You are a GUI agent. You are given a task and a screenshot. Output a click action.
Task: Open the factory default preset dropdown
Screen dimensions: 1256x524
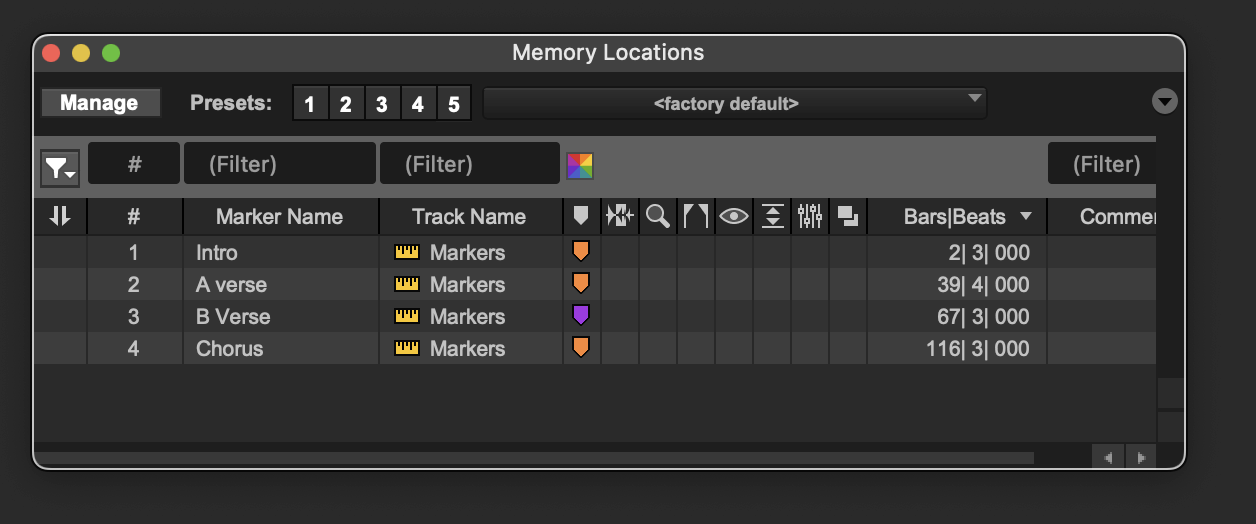point(734,103)
